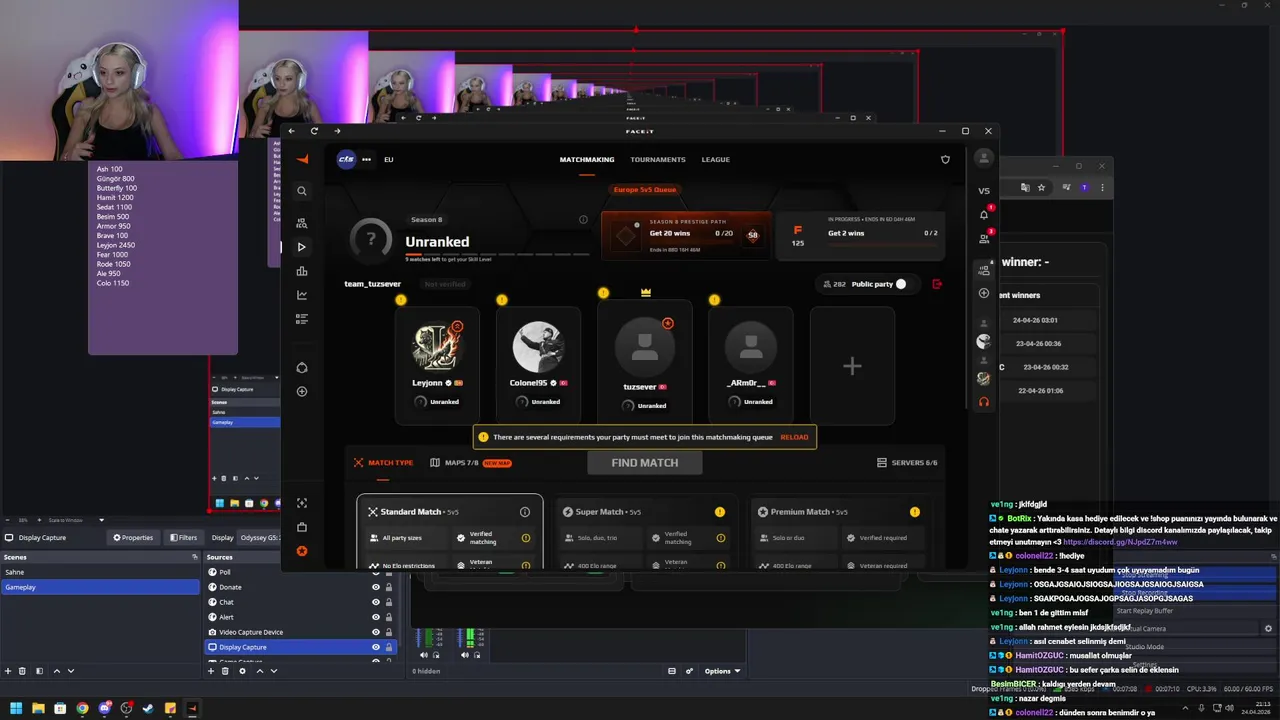Click the Windows Start button
The height and width of the screenshot is (720, 1280).
tap(16, 708)
